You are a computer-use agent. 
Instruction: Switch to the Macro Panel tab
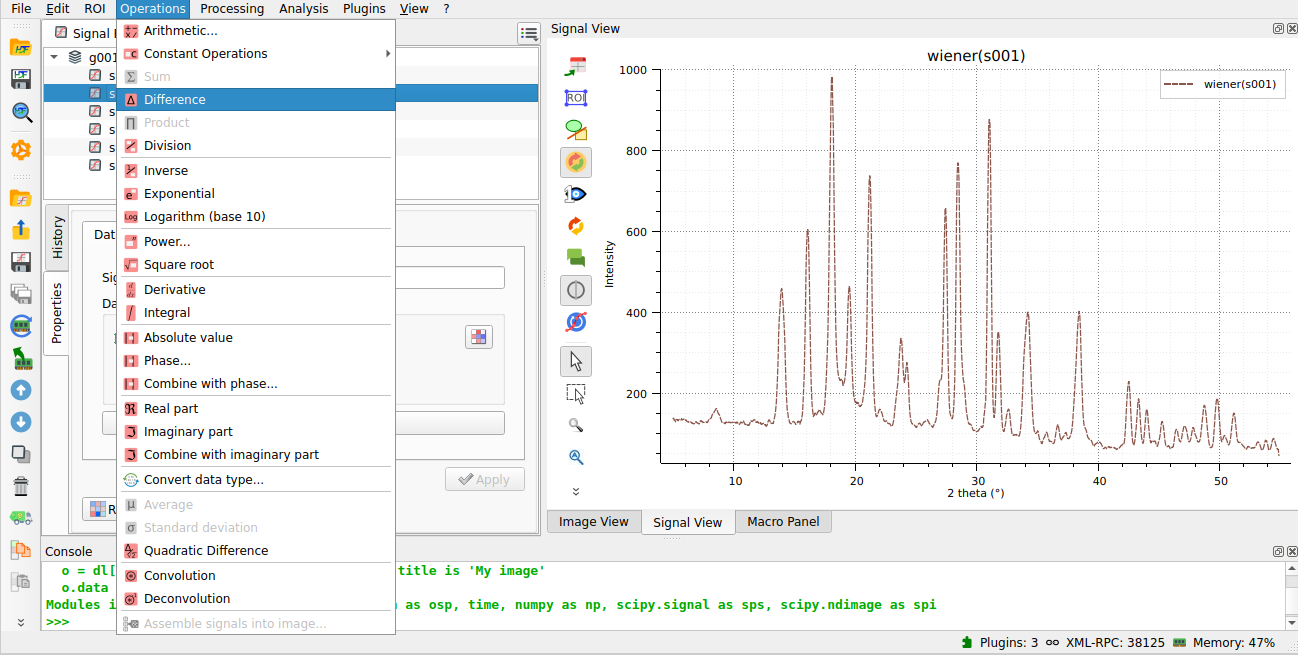[x=783, y=521]
